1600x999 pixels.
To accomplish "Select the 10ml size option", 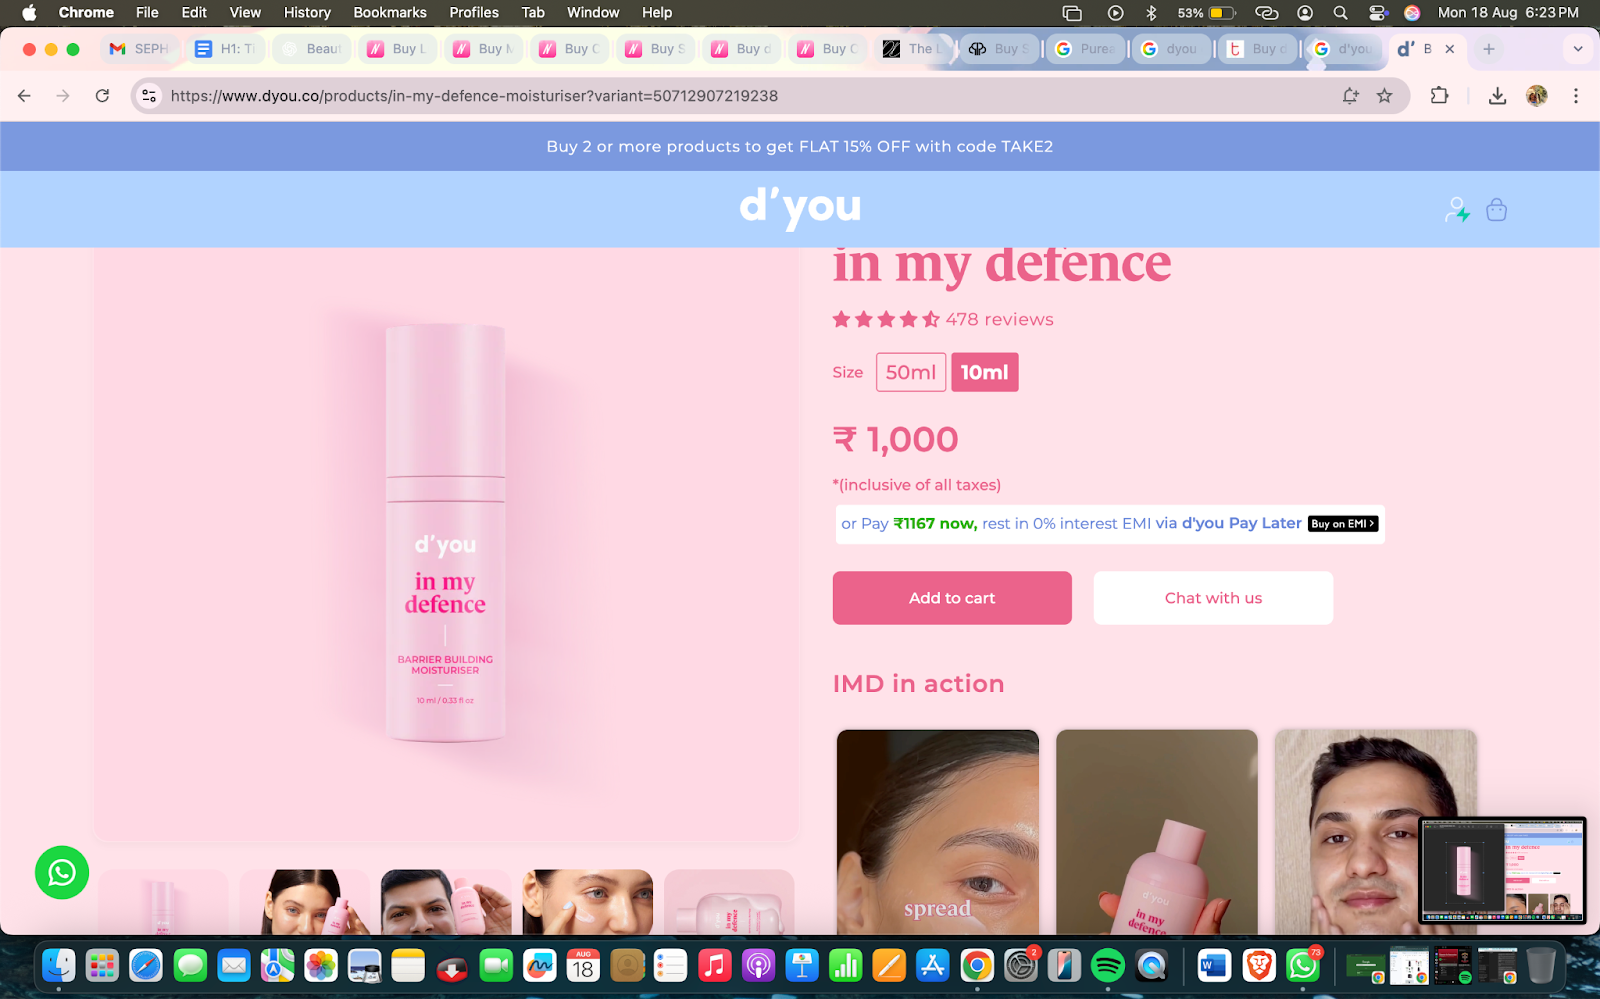I will [x=985, y=372].
